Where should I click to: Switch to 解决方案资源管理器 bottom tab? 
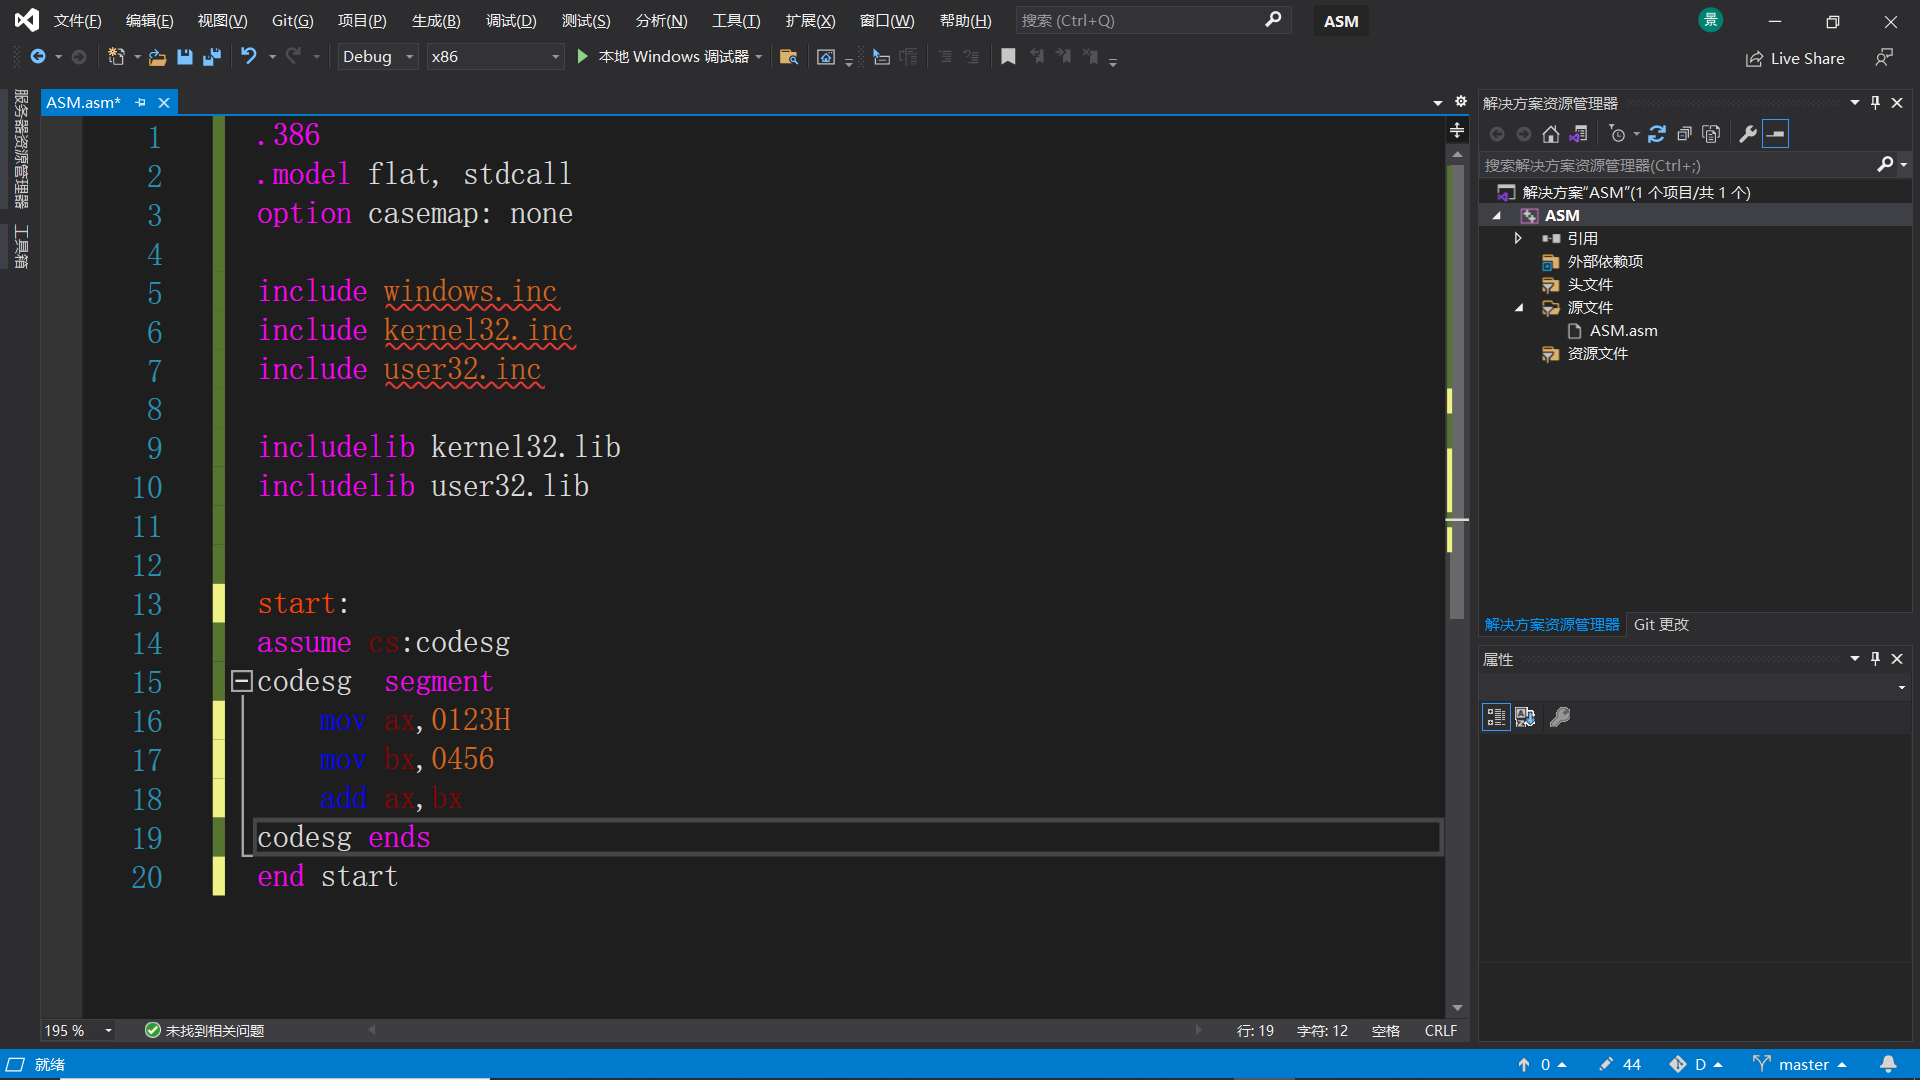(1551, 624)
